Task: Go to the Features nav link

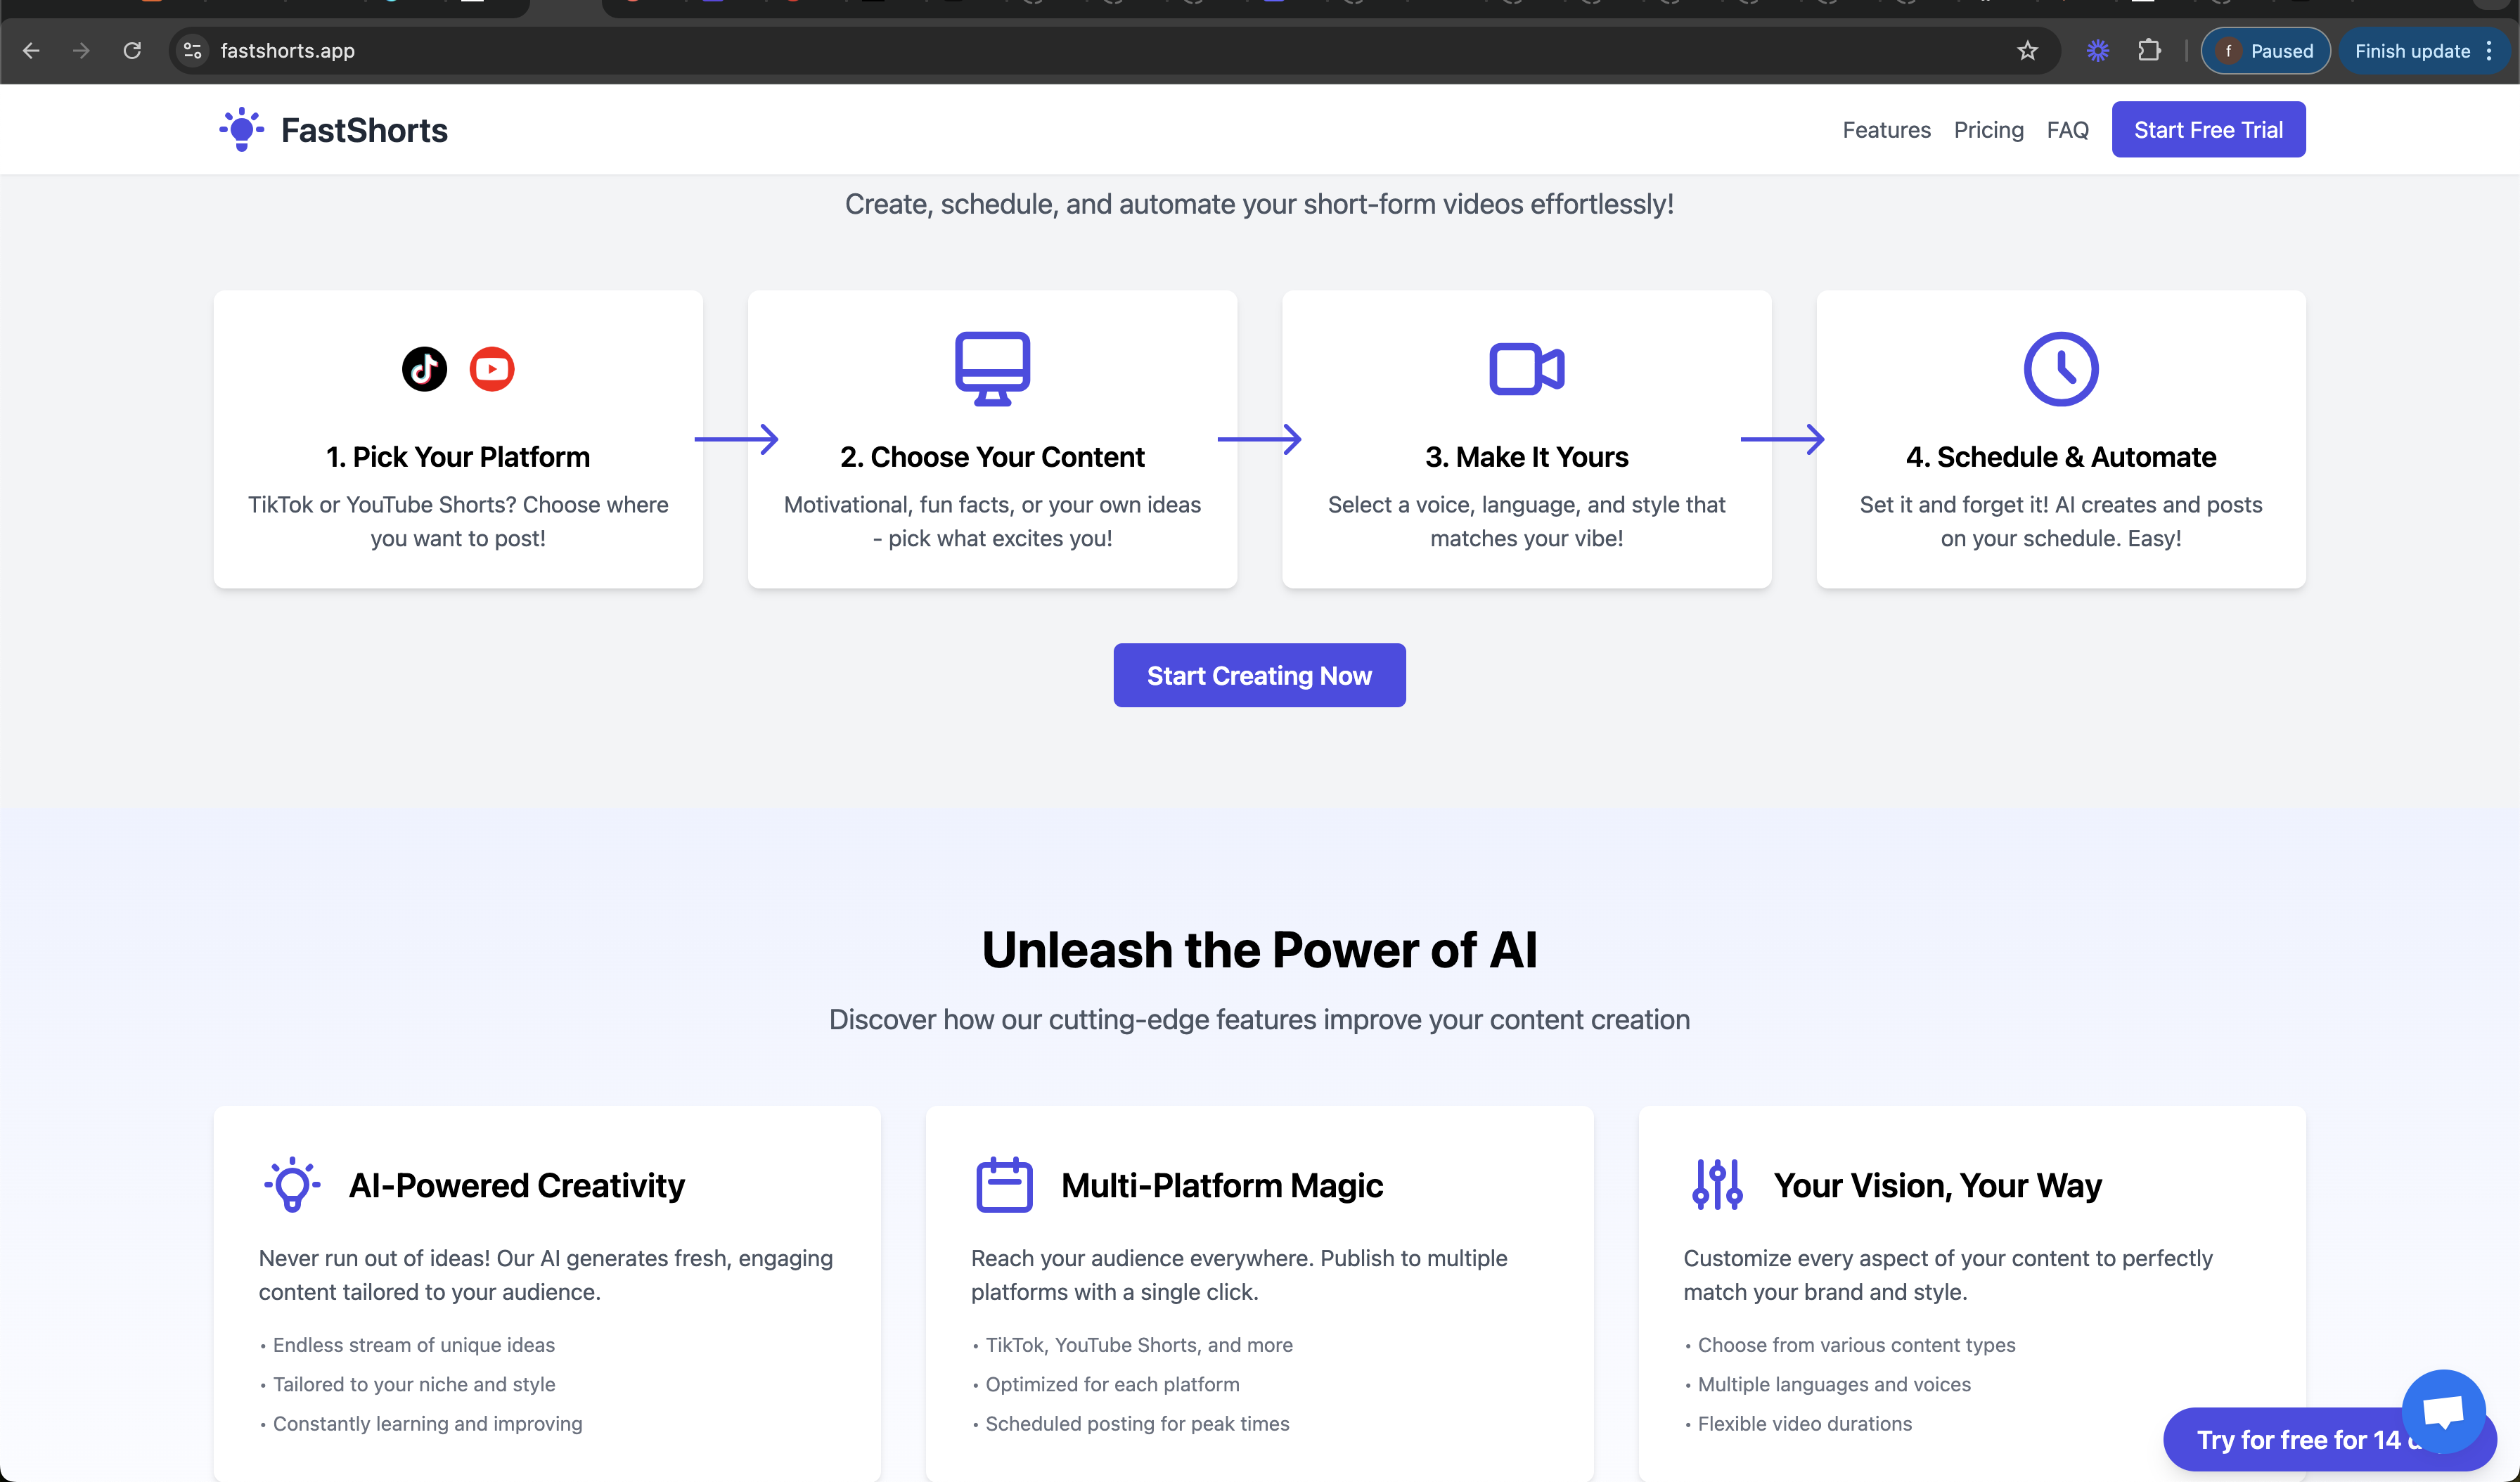Action: point(1886,130)
